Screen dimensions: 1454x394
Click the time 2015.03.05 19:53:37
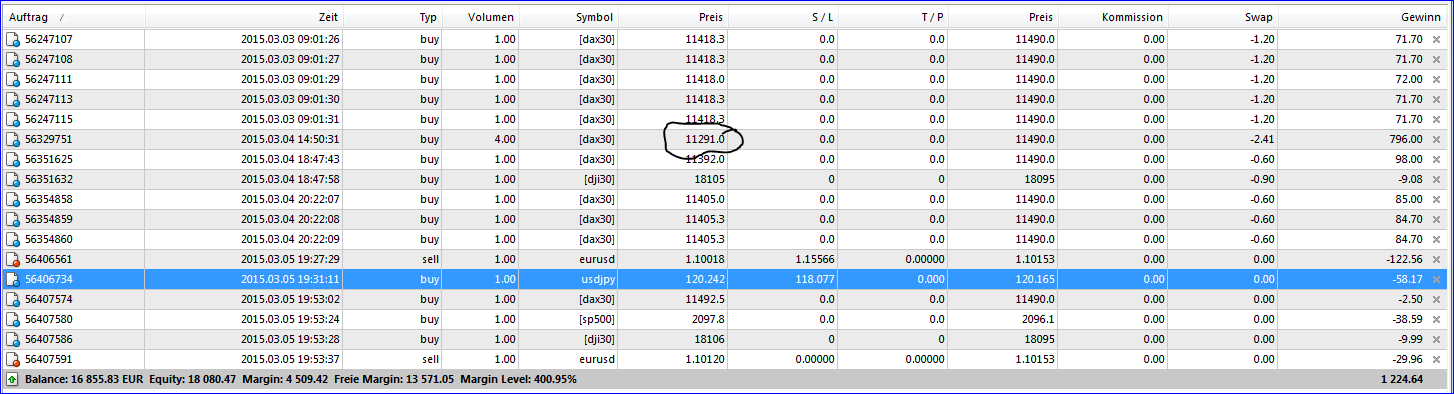pos(290,359)
